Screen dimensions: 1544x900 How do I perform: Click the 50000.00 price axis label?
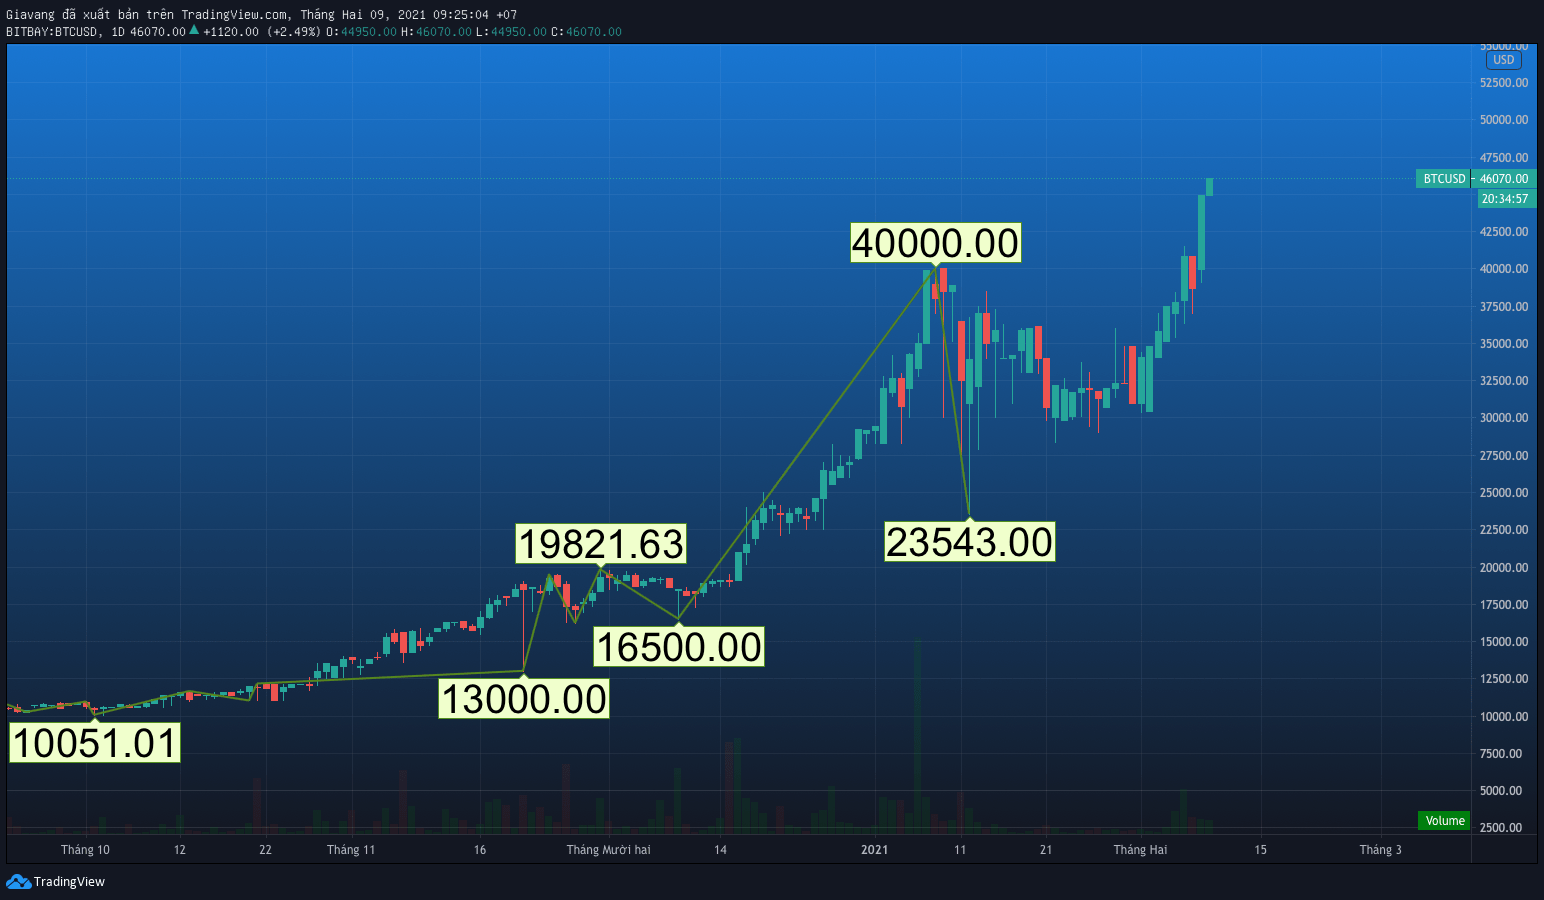[1504, 120]
